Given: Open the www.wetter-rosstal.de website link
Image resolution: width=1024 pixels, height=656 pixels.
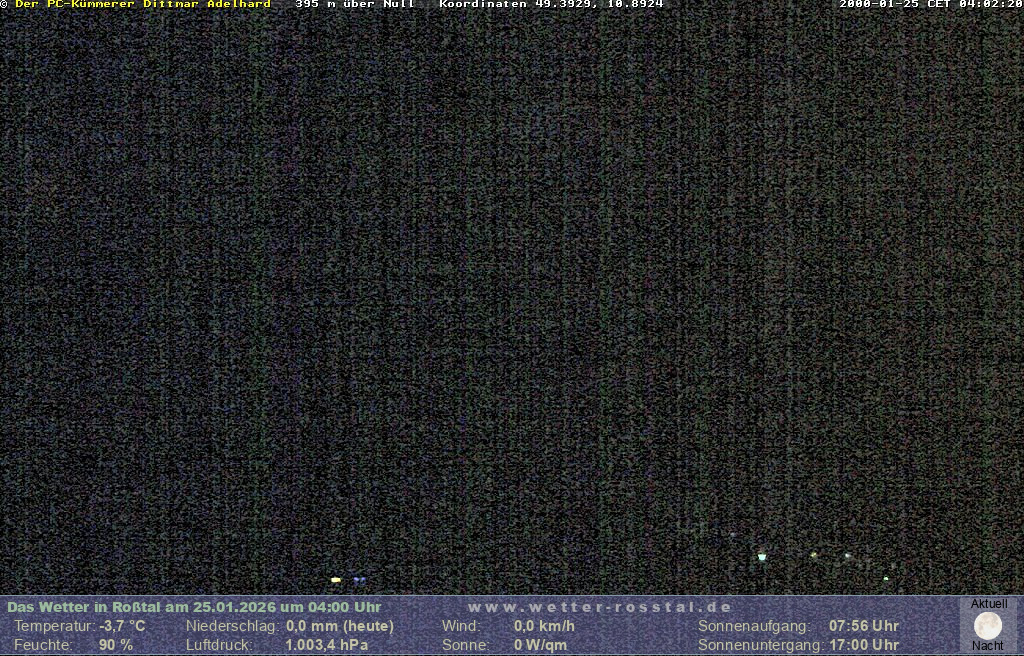Looking at the screenshot, I should point(600,607).
